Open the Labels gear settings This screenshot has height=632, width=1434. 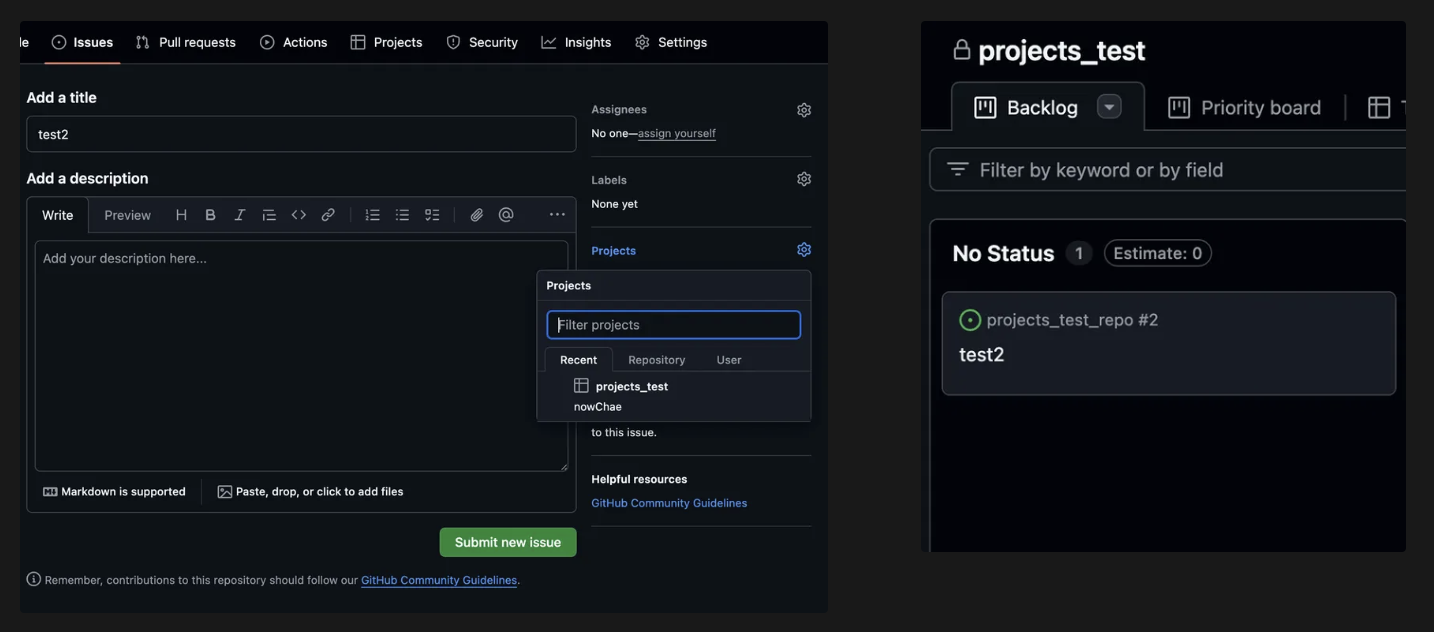pos(804,179)
